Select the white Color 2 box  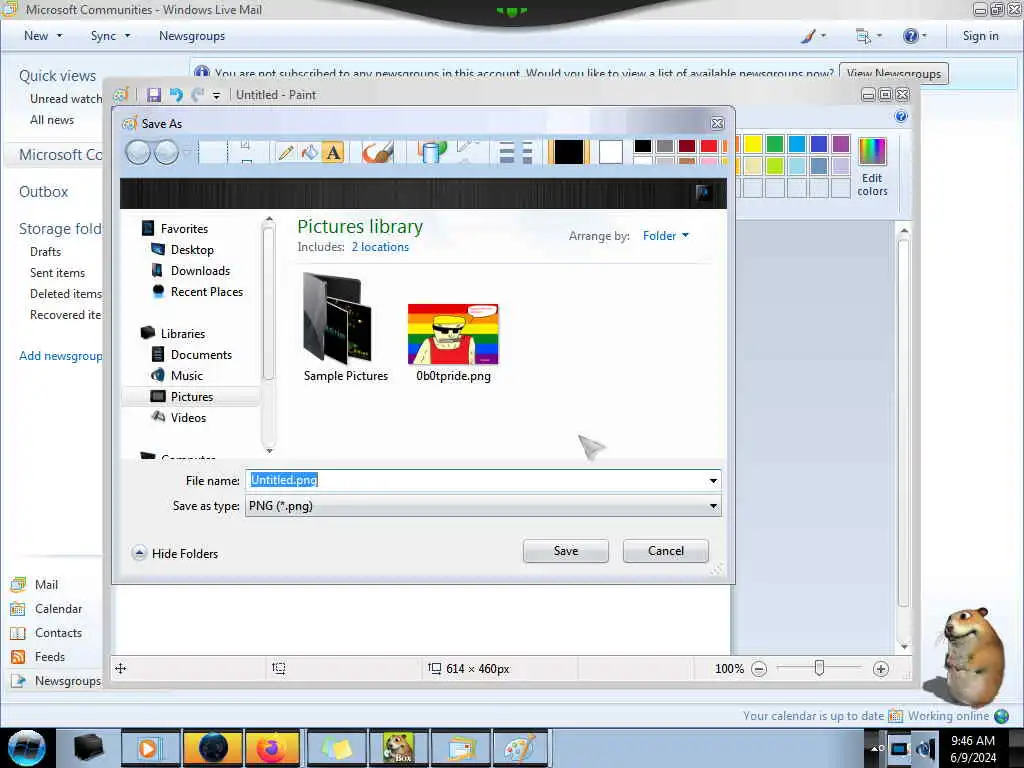611,152
